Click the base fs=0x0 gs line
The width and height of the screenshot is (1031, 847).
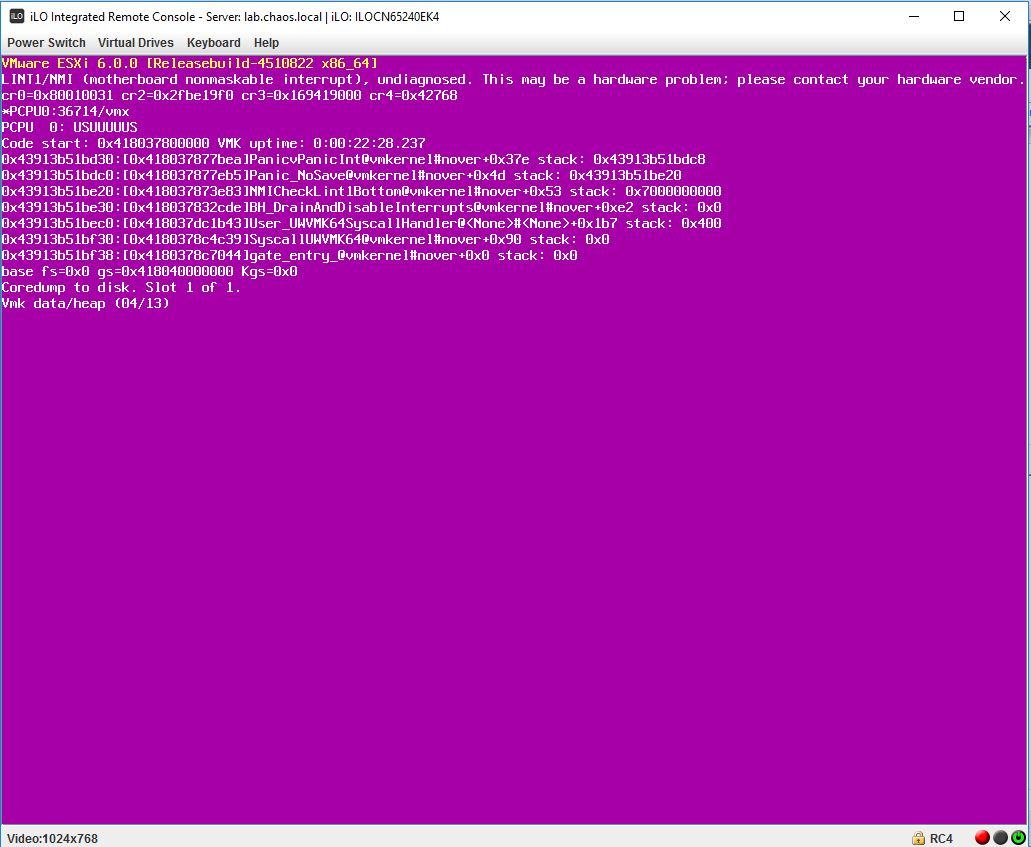coord(149,271)
